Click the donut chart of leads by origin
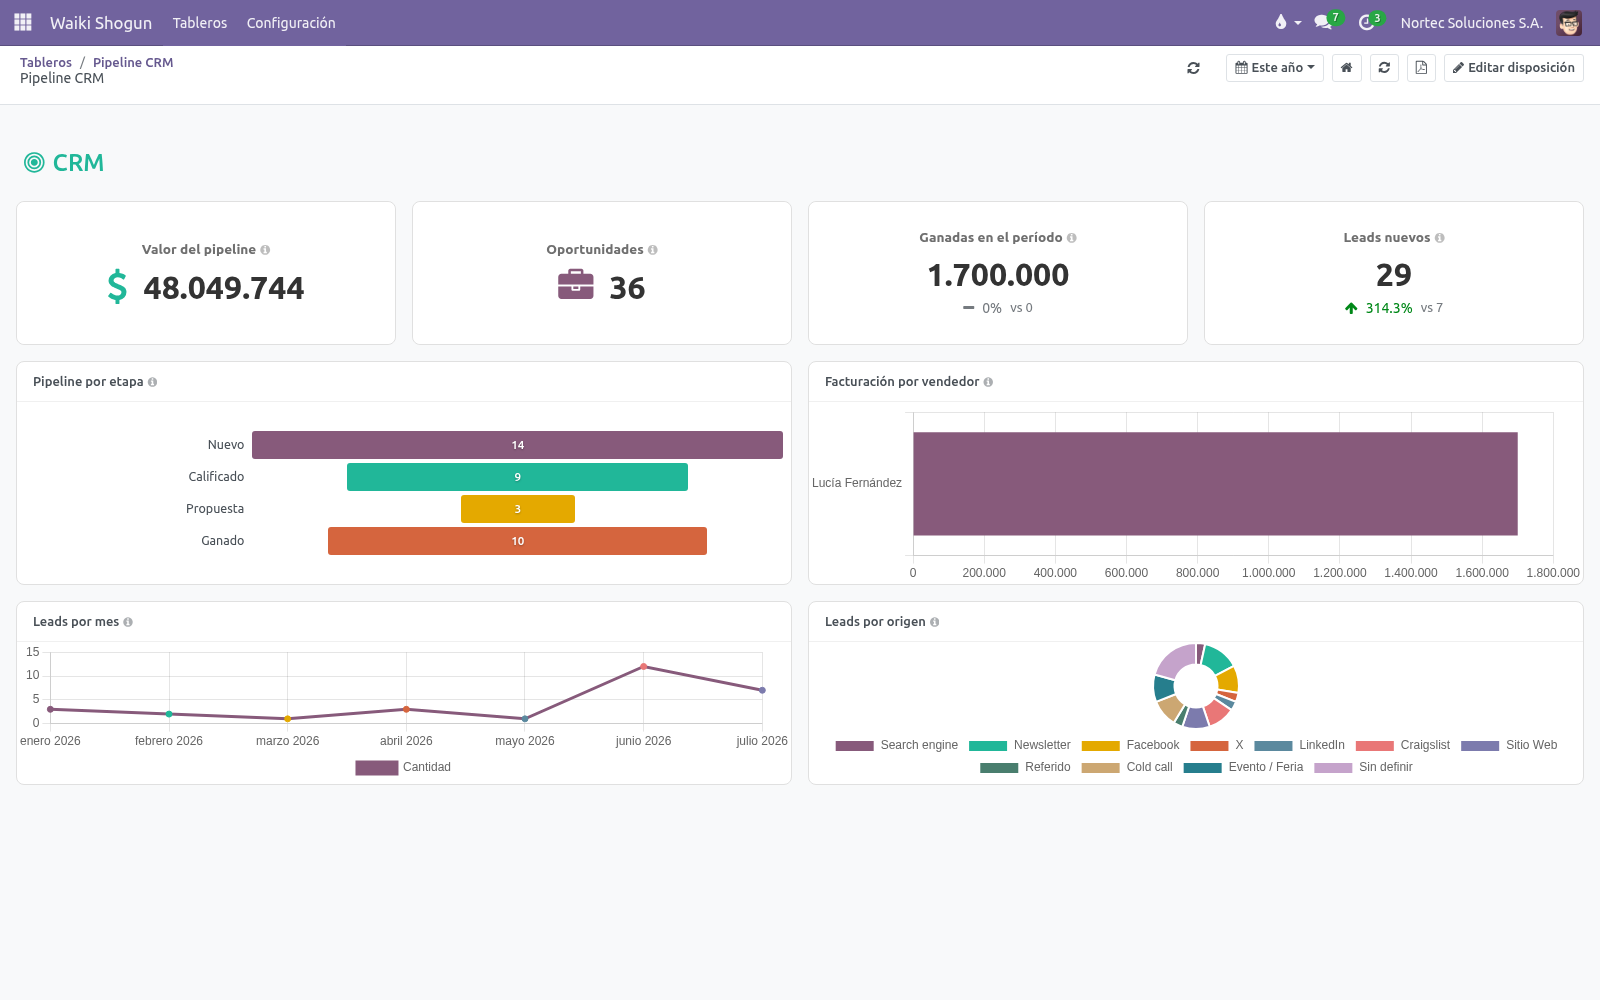Screen dimensions: 1600x1000 (1196, 686)
